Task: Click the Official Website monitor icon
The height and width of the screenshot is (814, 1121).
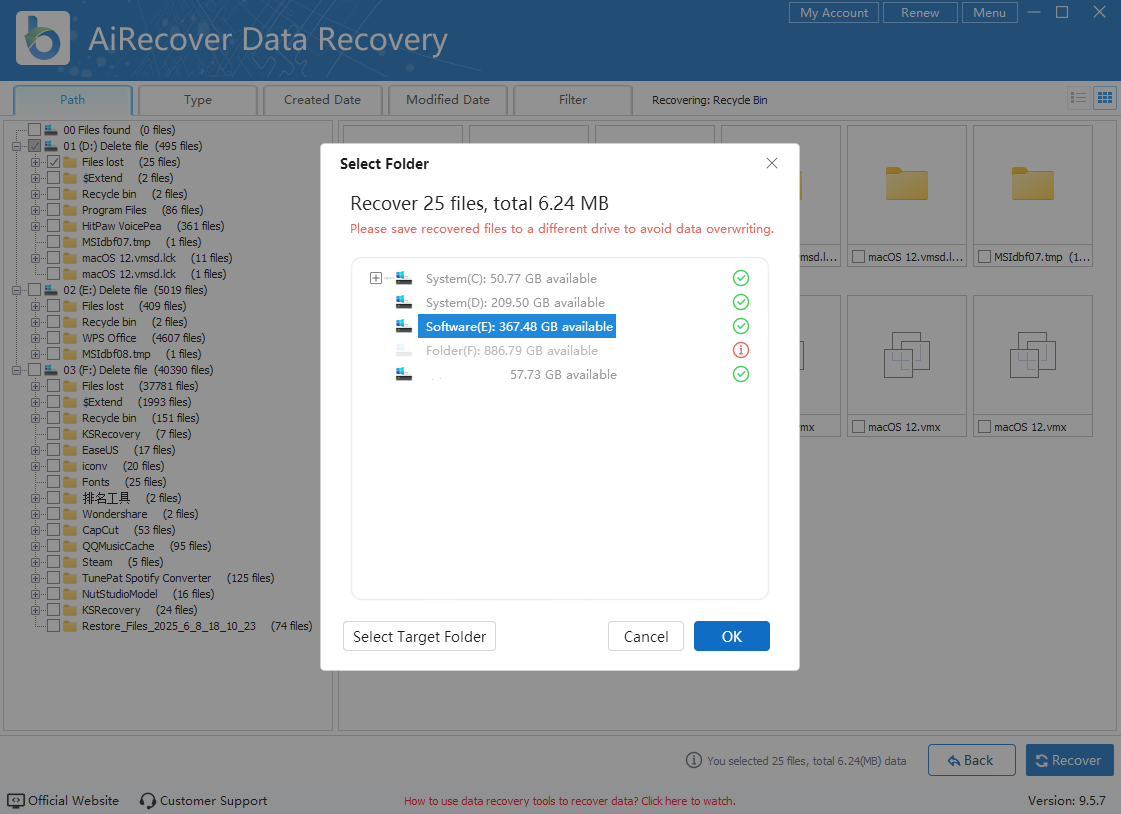Action: (16, 801)
